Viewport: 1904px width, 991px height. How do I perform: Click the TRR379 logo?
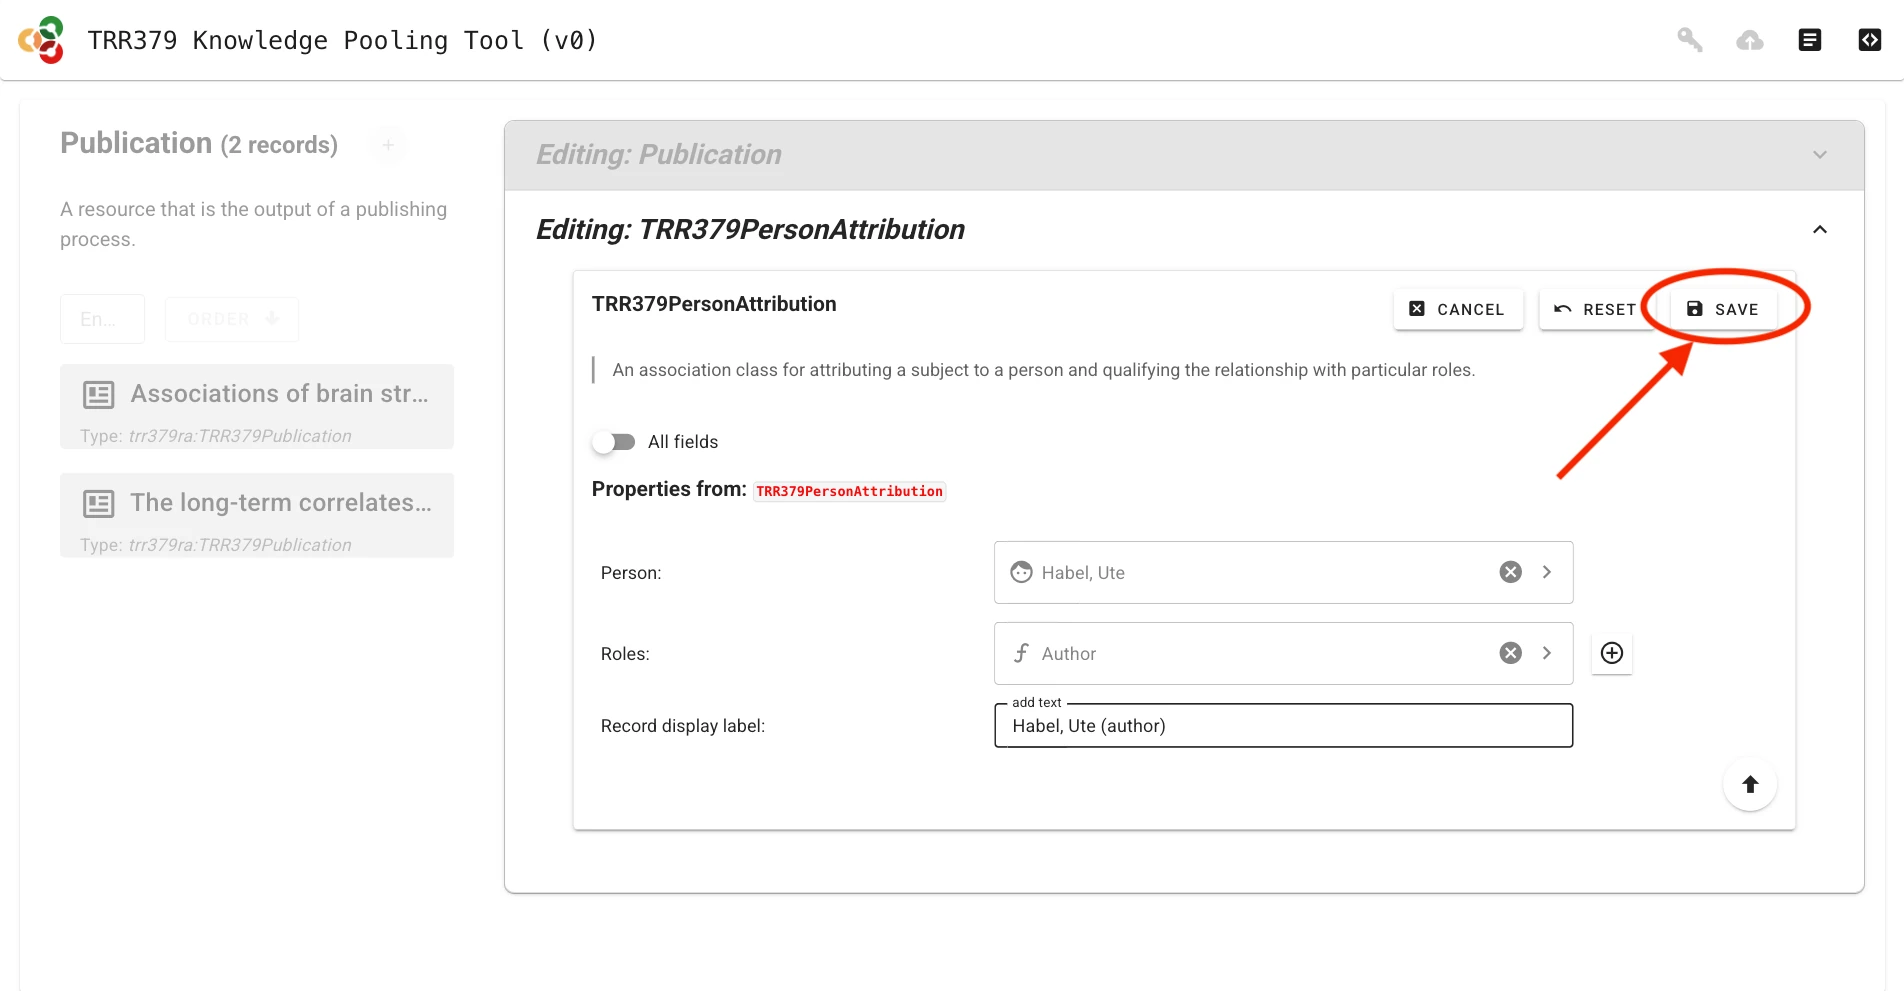[x=41, y=40]
